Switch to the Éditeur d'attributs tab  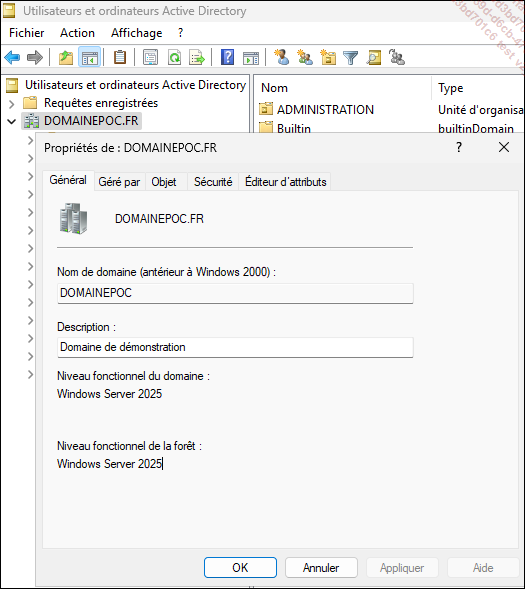(x=285, y=182)
